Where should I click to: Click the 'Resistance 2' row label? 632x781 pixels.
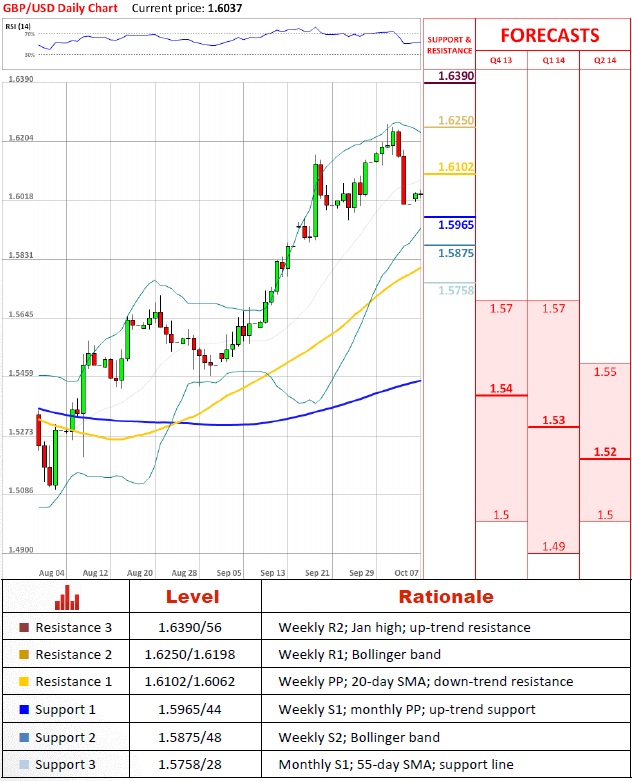pyautogui.click(x=74, y=654)
